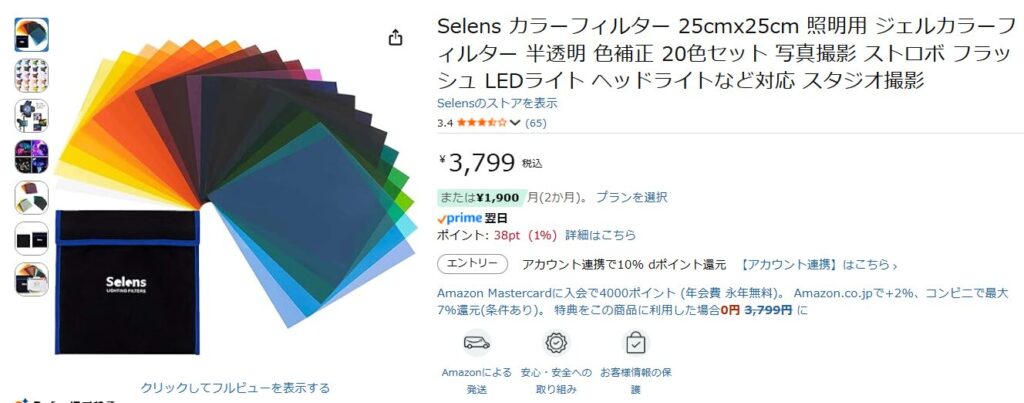Click the customer information protection bag icon
Image resolution: width=1024 pixels, height=403 pixels.
(635, 343)
